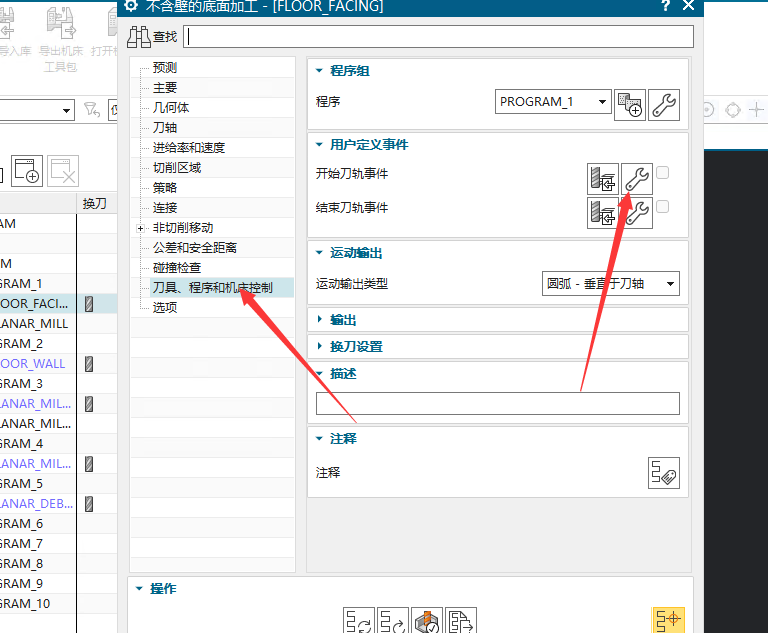
Task: Click the 注释 annotation tag icon
Action: click(664, 473)
